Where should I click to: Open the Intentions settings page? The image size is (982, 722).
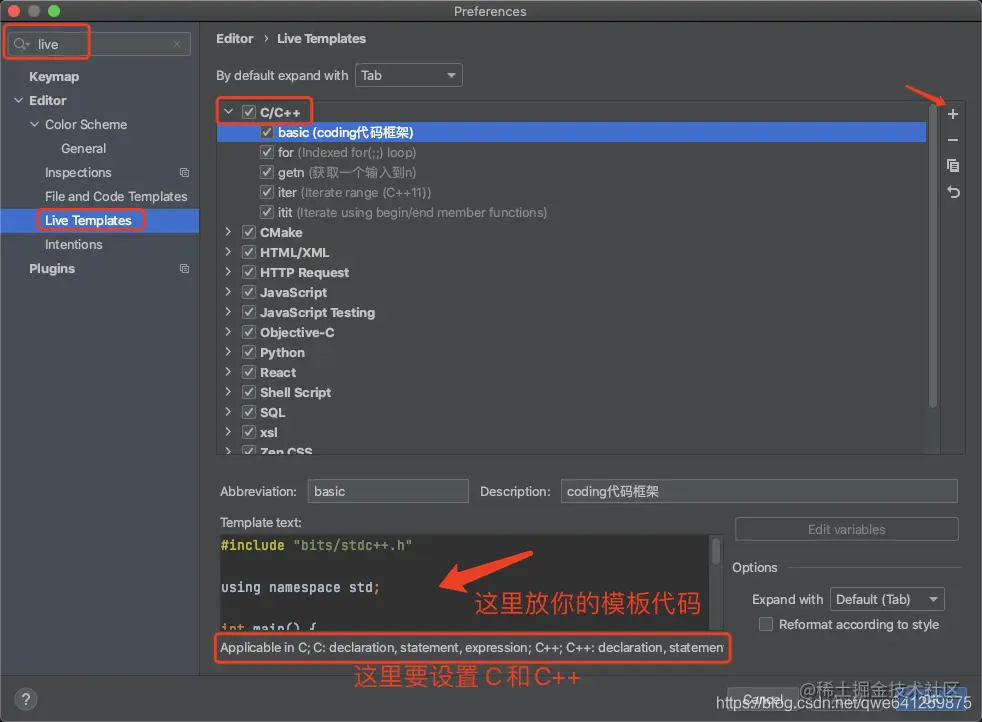pos(73,245)
